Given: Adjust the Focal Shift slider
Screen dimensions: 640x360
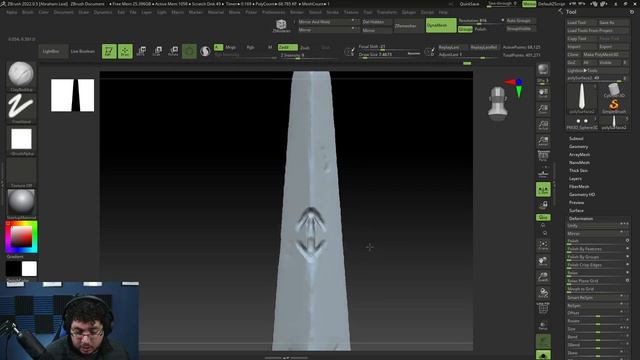Looking at the screenshot, I should click(388, 47).
